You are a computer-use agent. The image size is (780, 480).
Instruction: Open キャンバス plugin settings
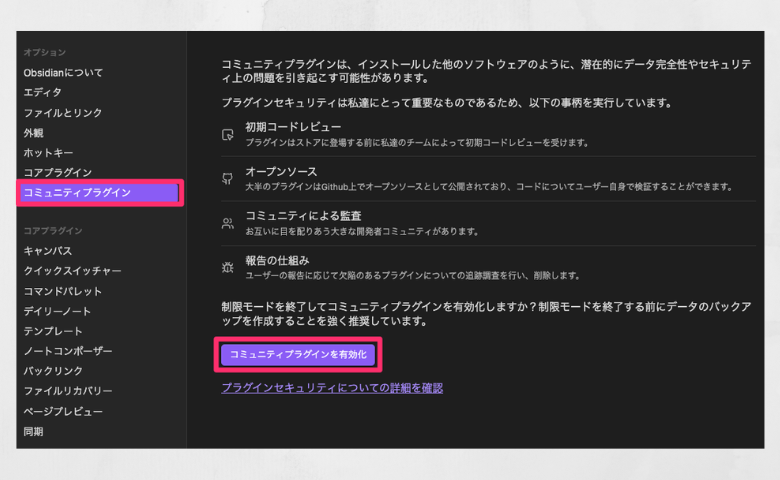click(x=48, y=251)
